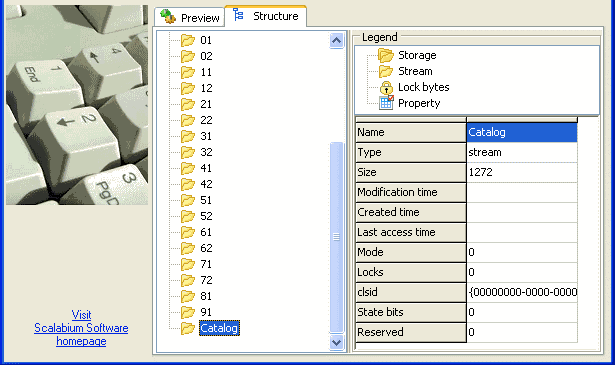The width and height of the screenshot is (615, 365).
Task: Click folder icon next to 81
Action: [x=188, y=296]
